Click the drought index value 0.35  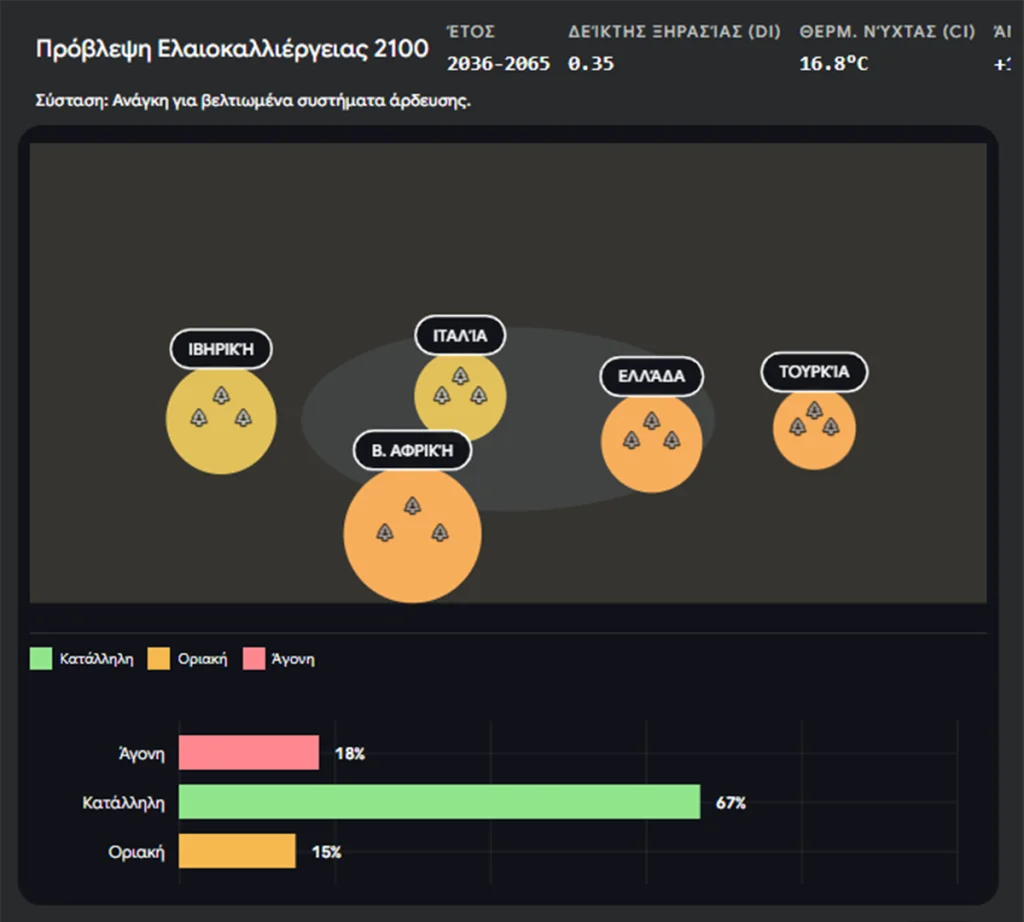(591, 63)
